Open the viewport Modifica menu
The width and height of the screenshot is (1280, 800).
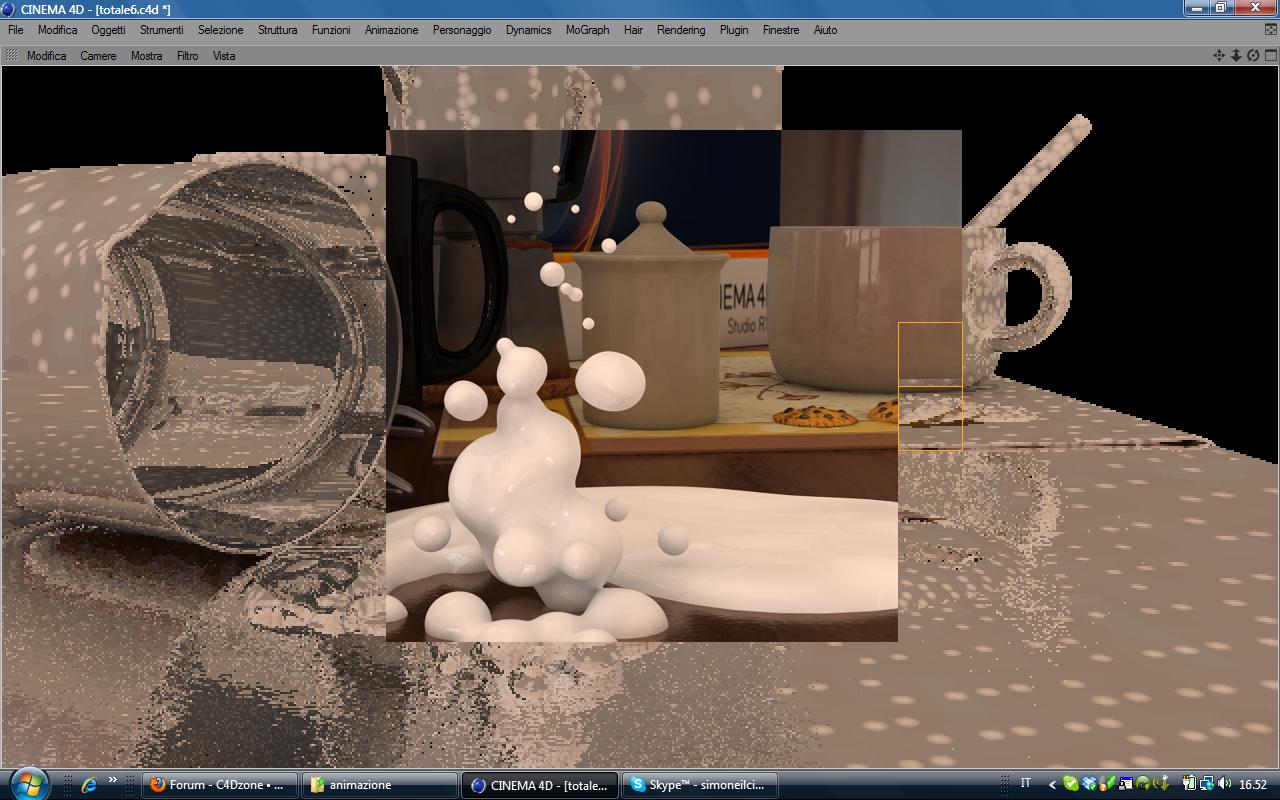46,56
